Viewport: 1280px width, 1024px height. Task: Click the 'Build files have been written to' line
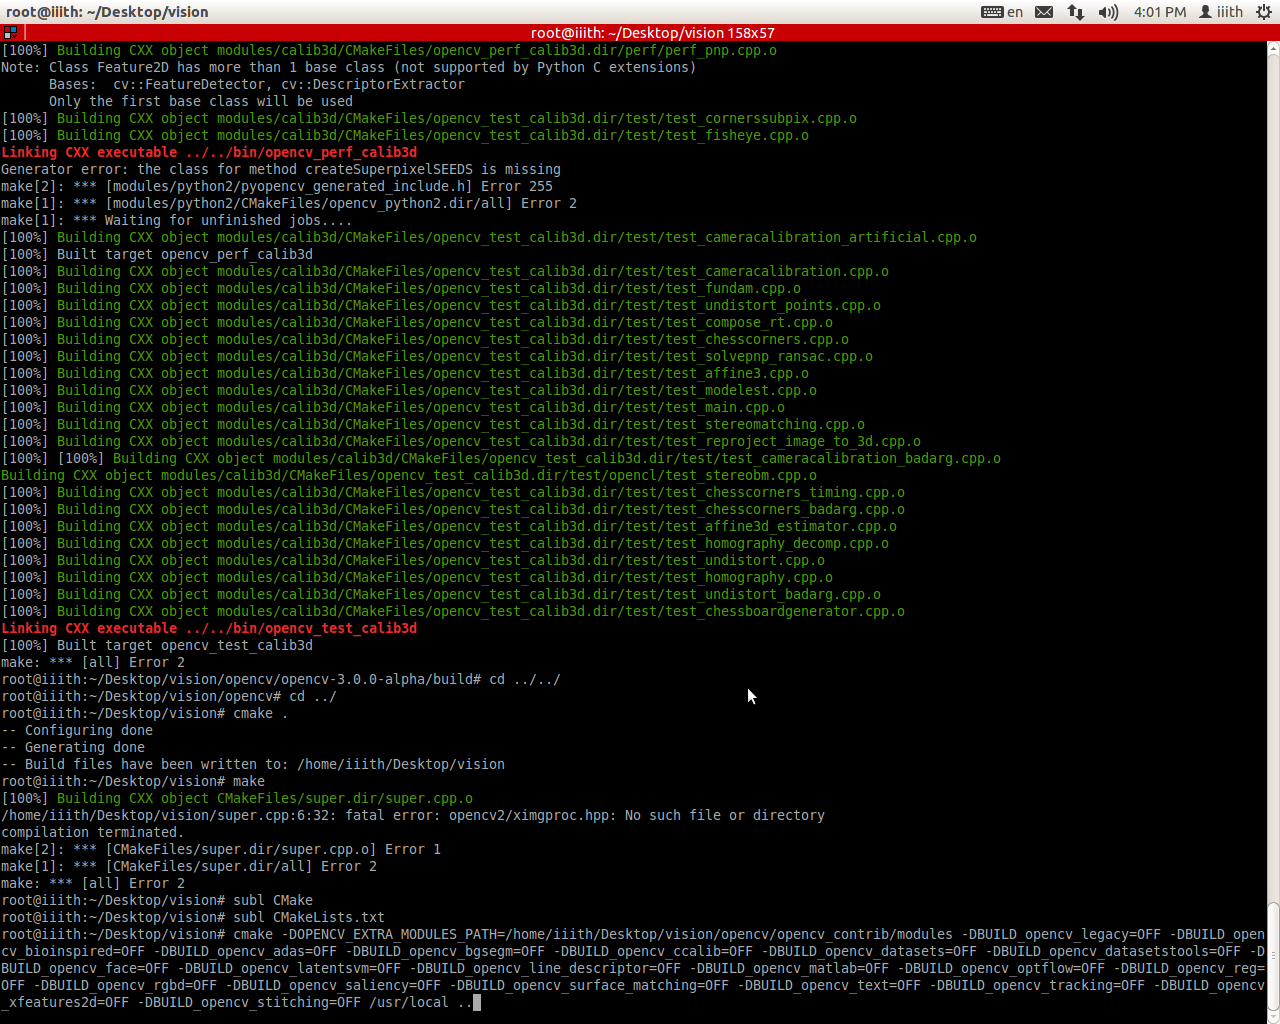point(253,764)
